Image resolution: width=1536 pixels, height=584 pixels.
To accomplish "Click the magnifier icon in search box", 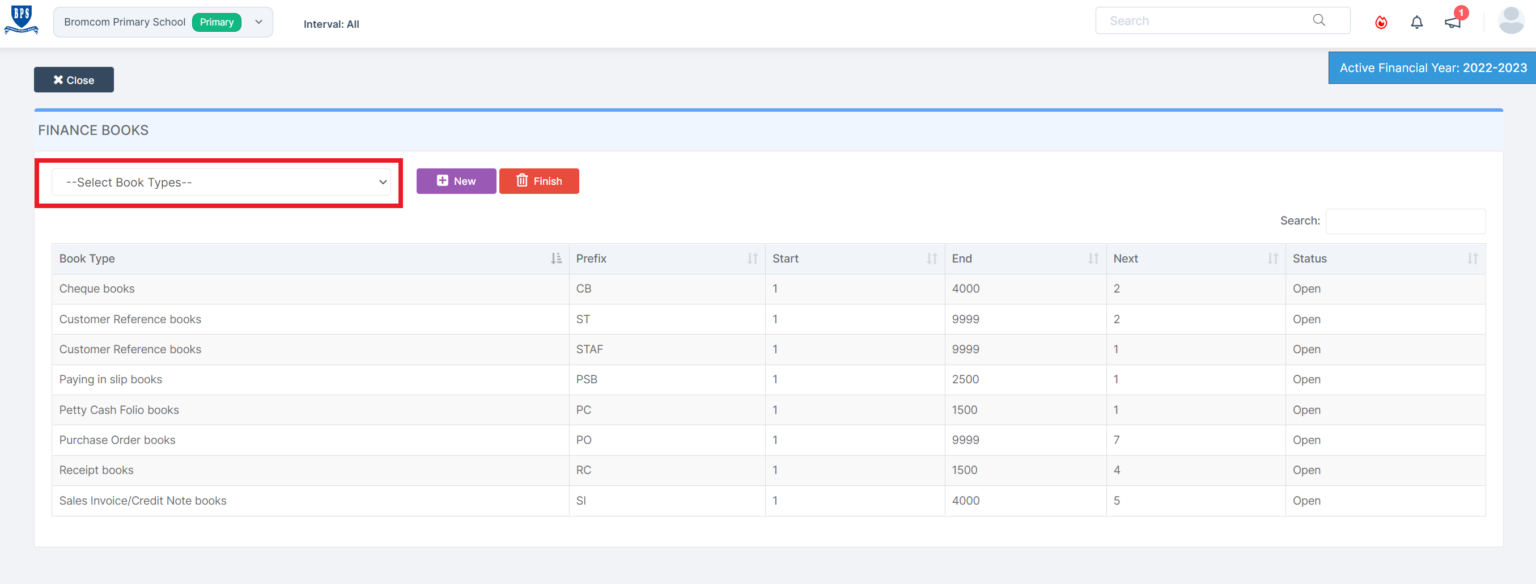I will [x=1319, y=20].
